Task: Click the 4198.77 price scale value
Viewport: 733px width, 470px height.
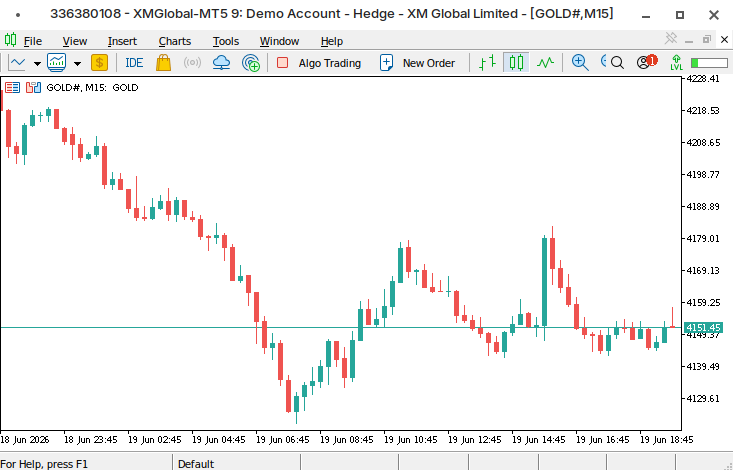Action: tap(703, 174)
